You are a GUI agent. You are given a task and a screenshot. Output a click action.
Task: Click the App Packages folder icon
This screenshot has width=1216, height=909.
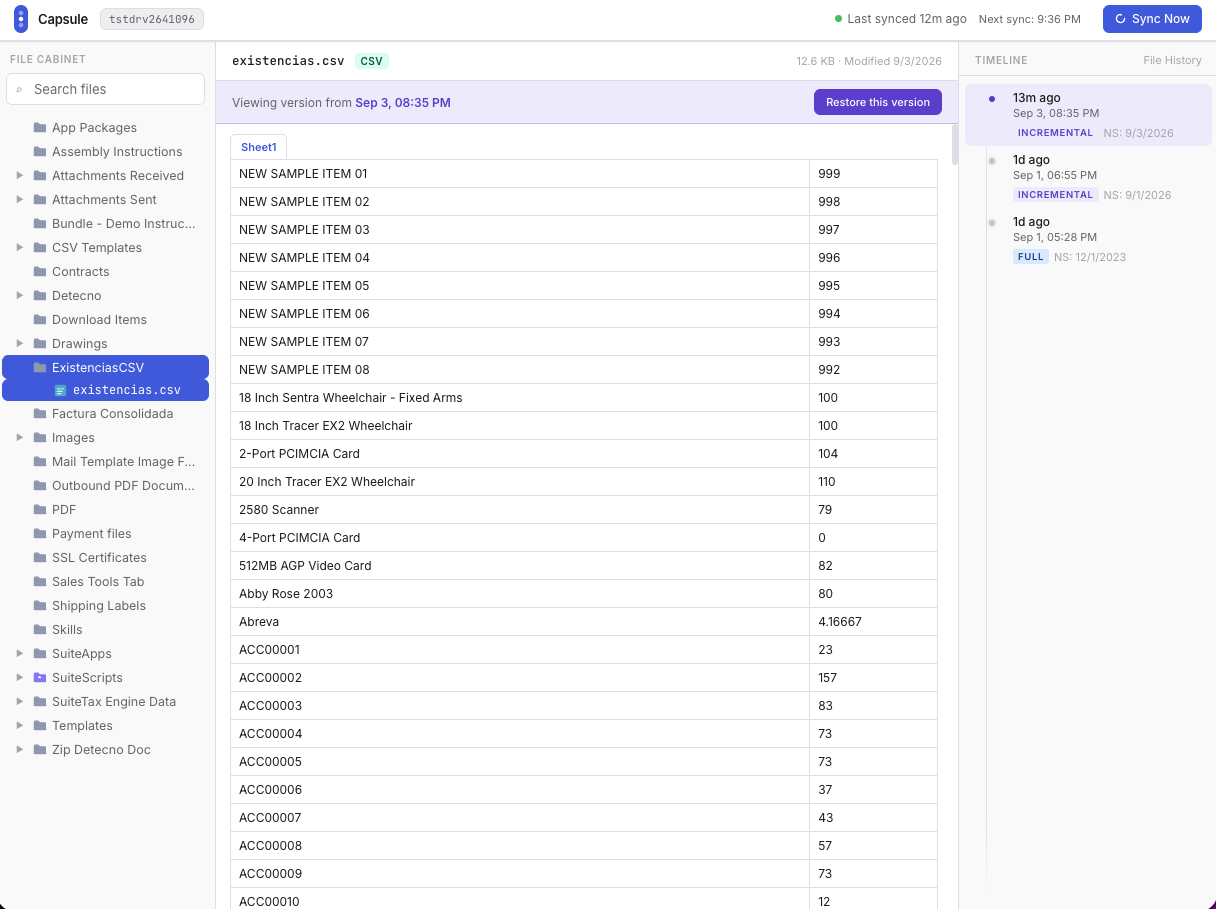[40, 128]
